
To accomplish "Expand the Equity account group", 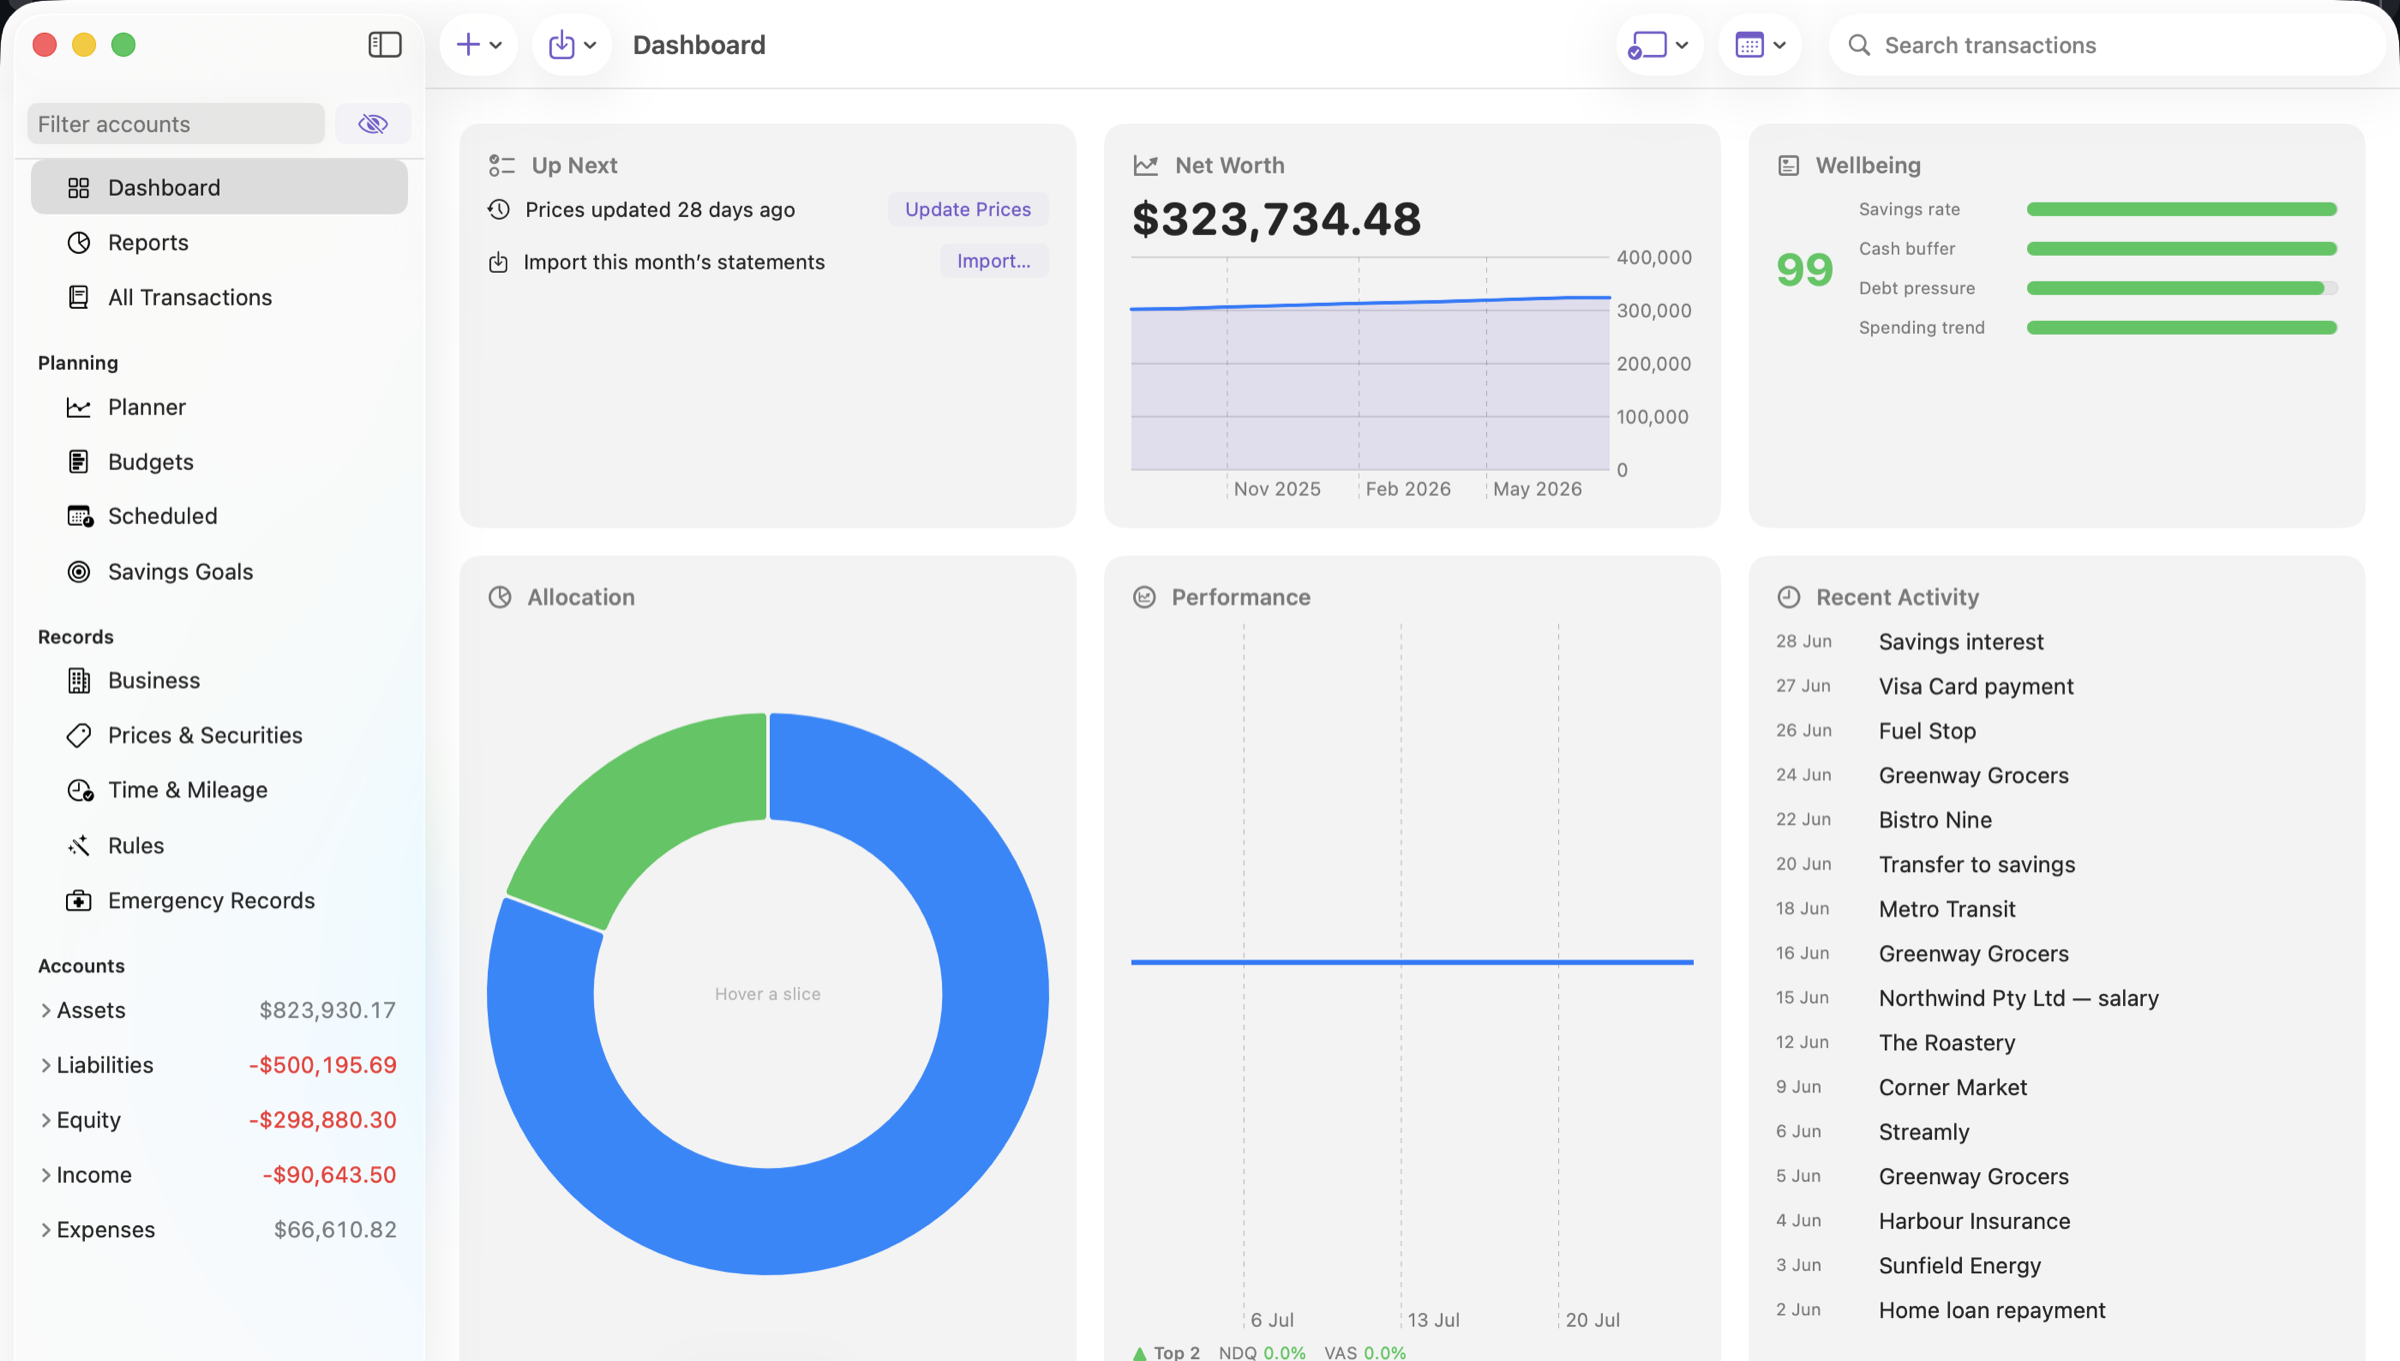I will (45, 1120).
